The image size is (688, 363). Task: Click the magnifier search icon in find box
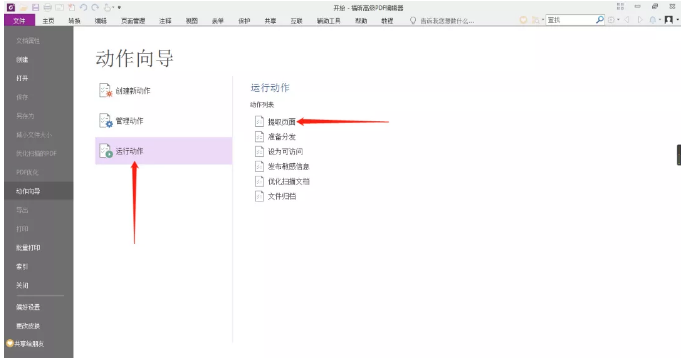(x=600, y=20)
